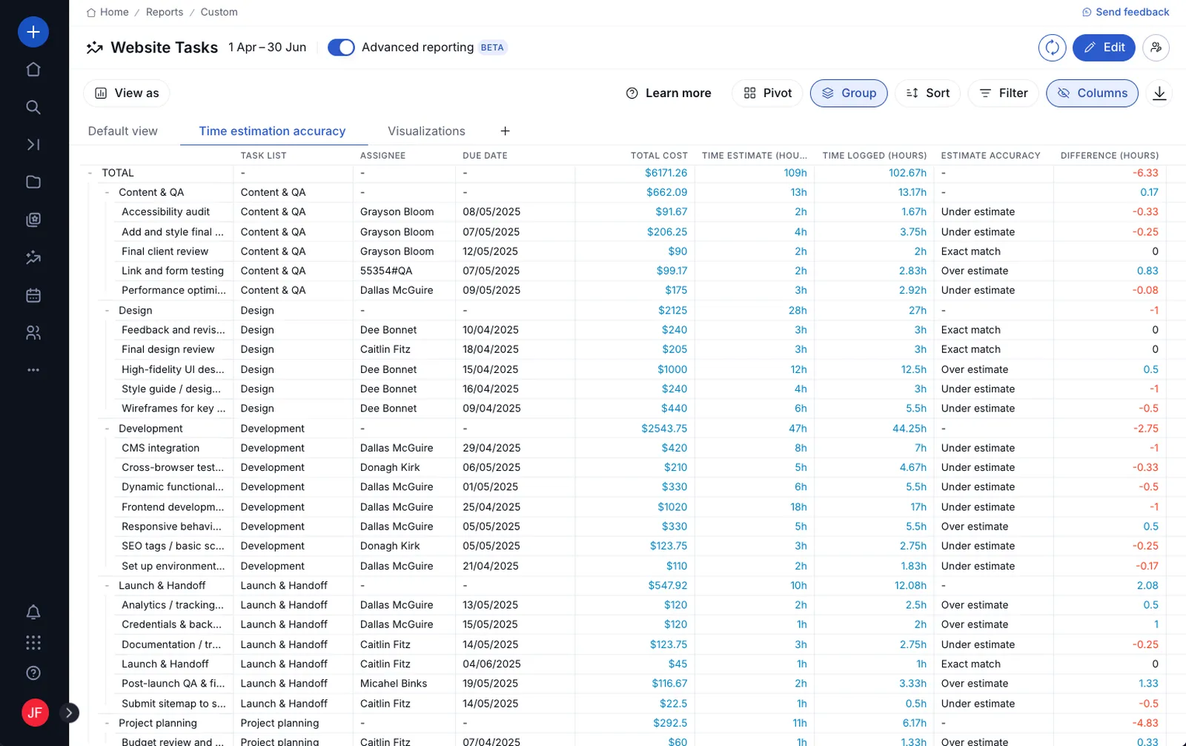Click the Edit button
The image size is (1186, 746).
pyautogui.click(x=1104, y=47)
